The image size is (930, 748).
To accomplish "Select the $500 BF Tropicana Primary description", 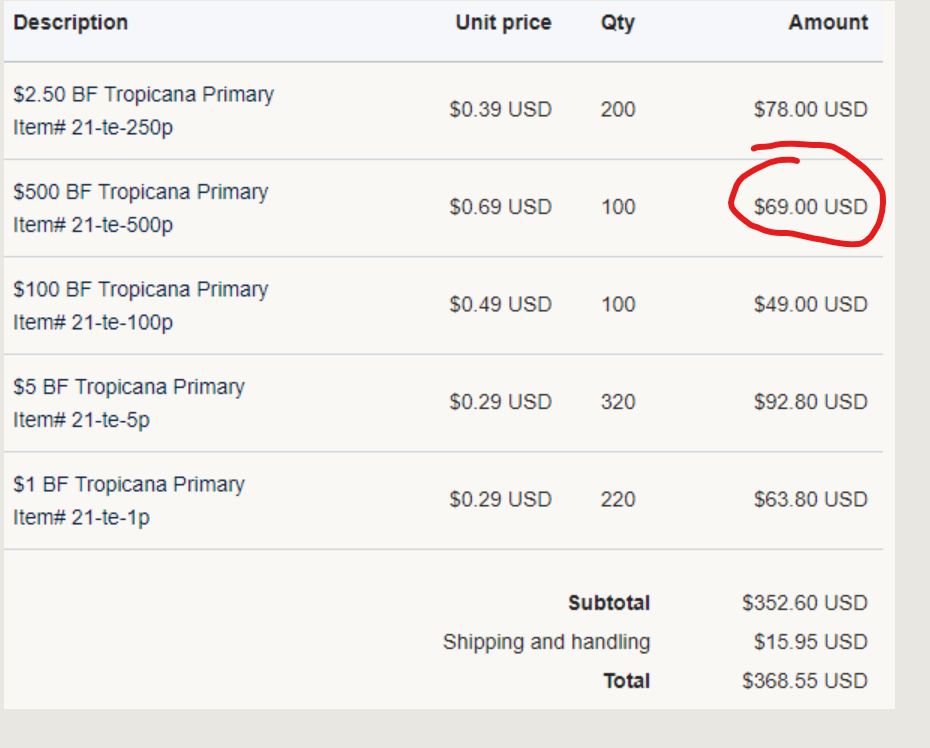I will [141, 191].
